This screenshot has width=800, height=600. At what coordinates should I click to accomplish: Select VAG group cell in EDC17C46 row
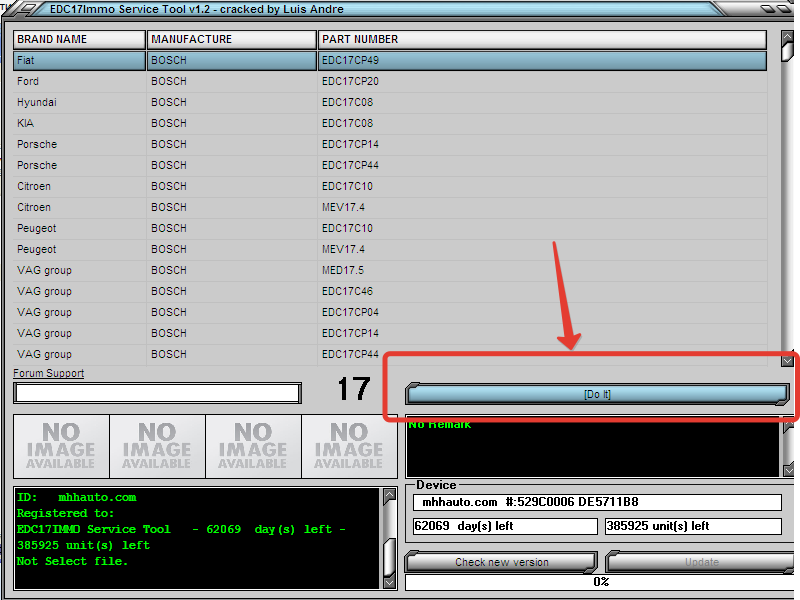coord(79,291)
